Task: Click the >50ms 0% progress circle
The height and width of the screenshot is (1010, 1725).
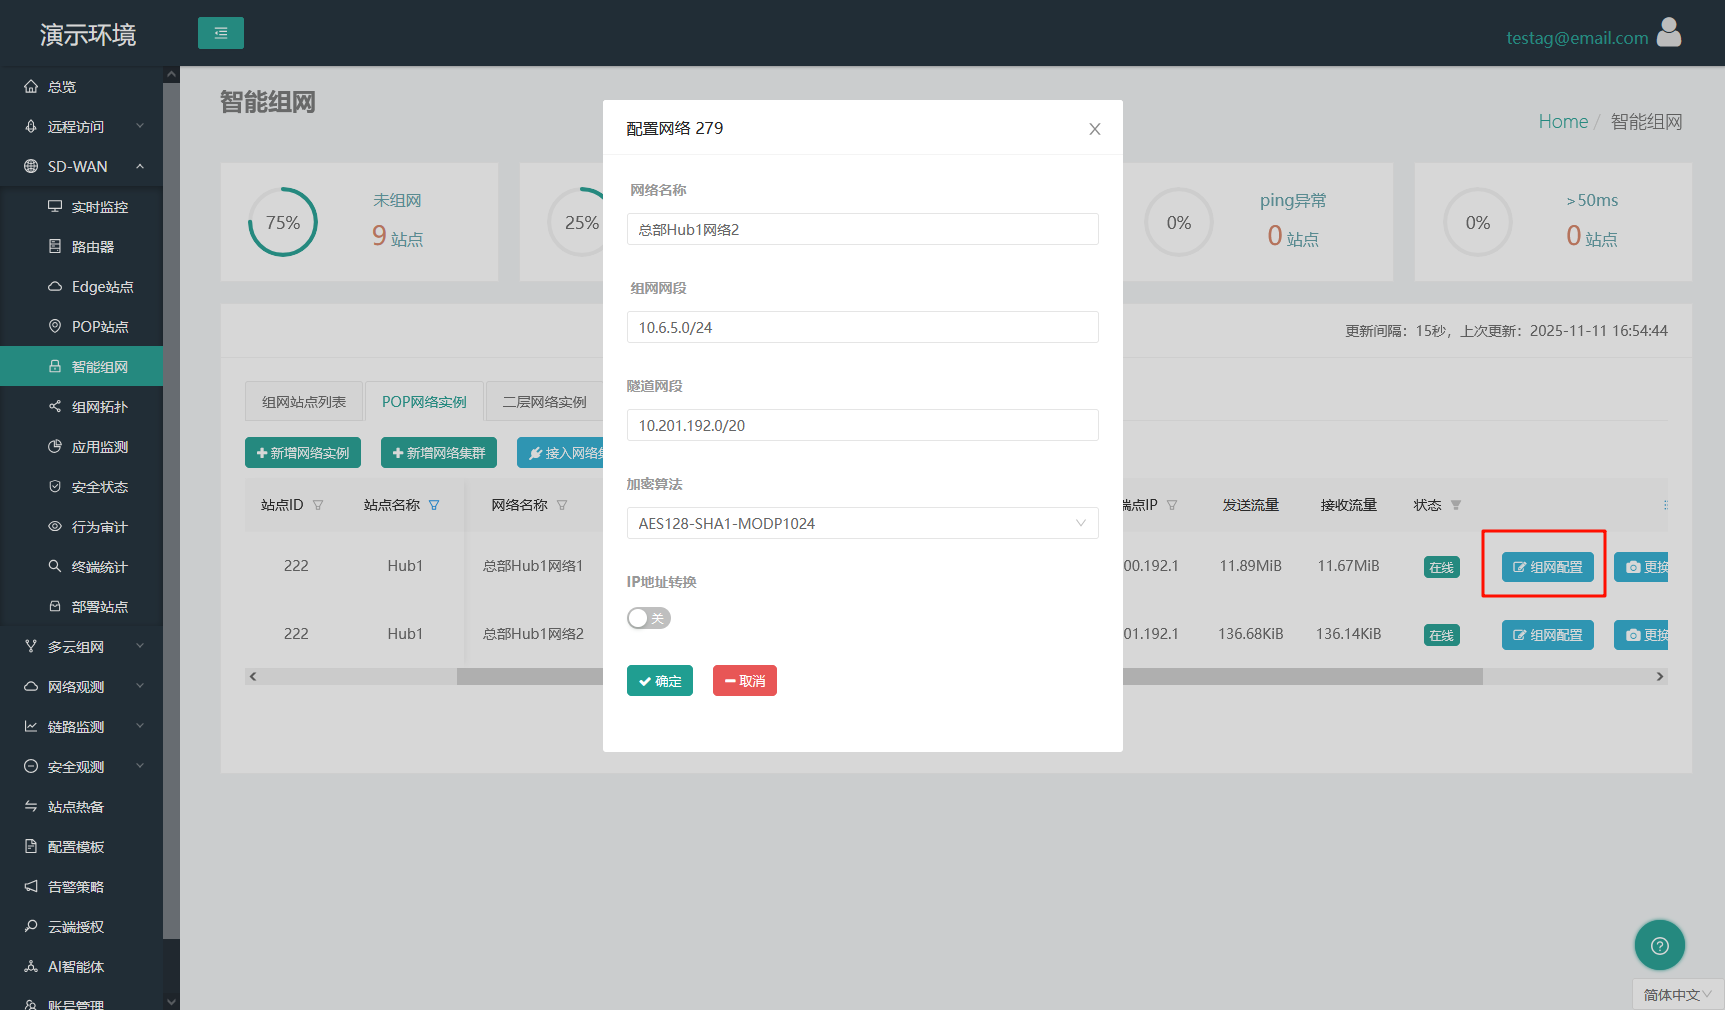Action: [1478, 222]
